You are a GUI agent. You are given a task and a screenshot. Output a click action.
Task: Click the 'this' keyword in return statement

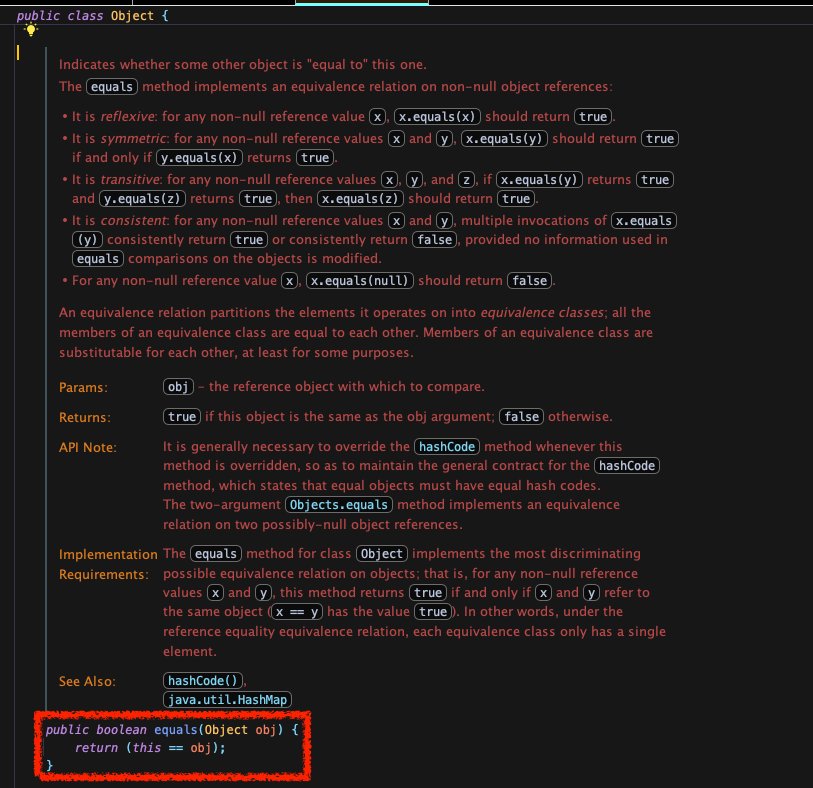[x=160, y=748]
